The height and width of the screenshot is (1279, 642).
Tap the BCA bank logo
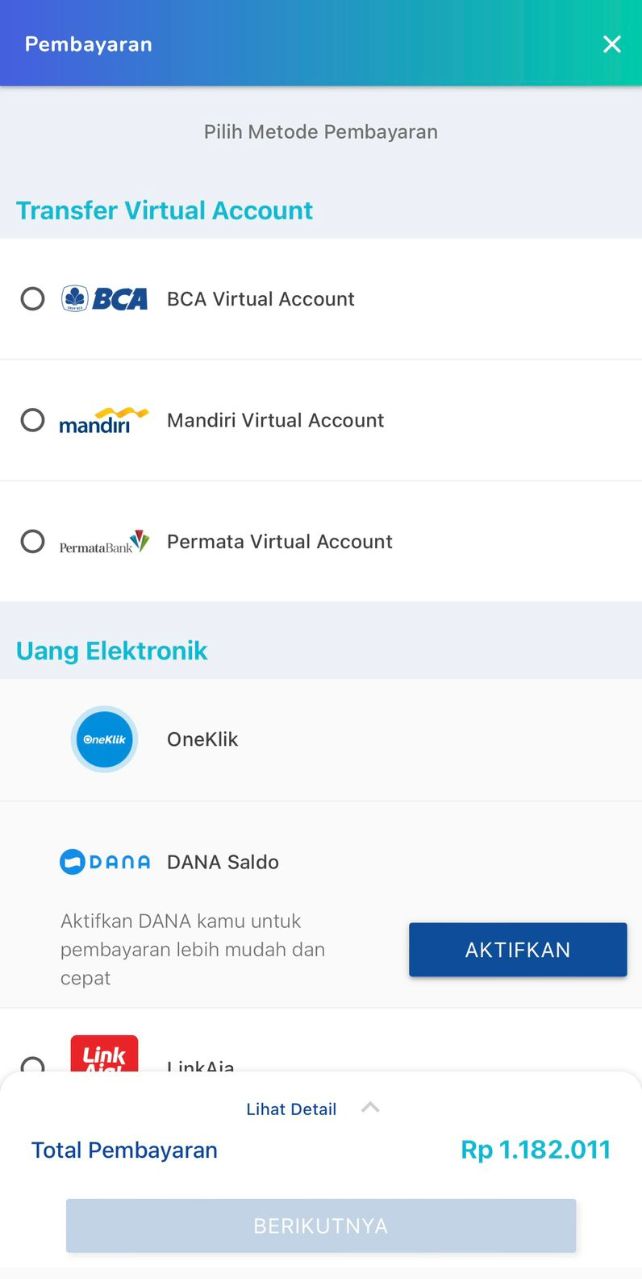[104, 298]
